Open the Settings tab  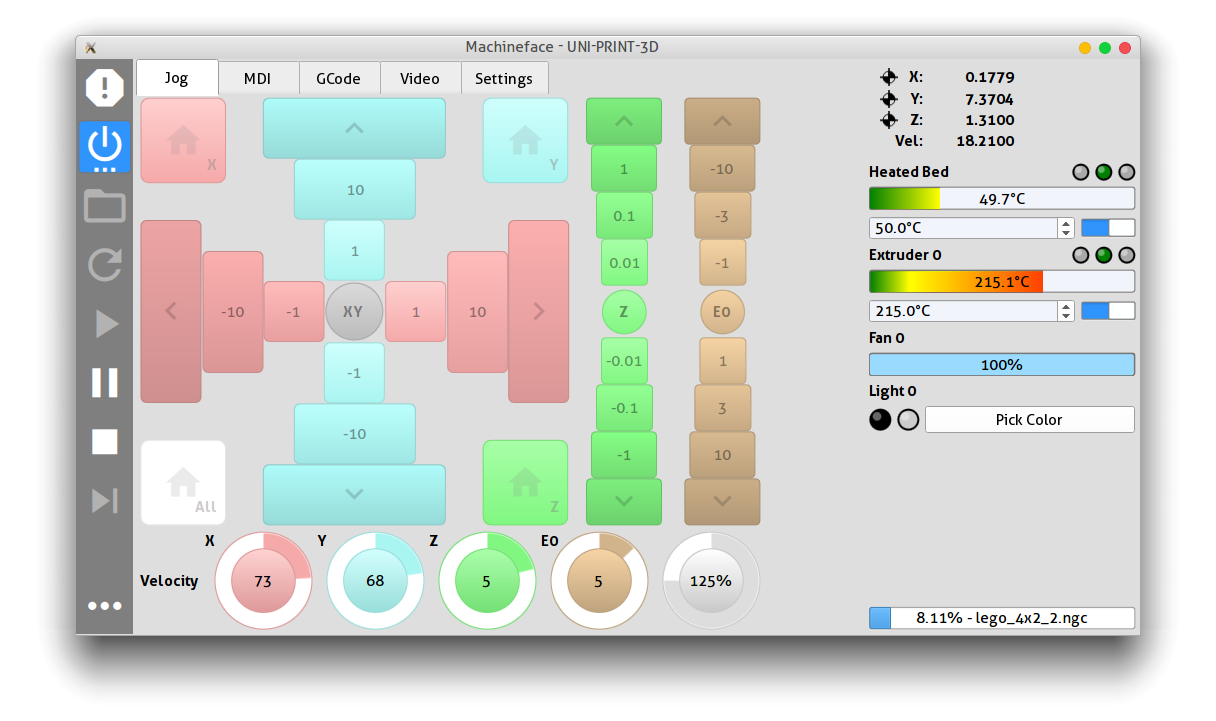[504, 78]
